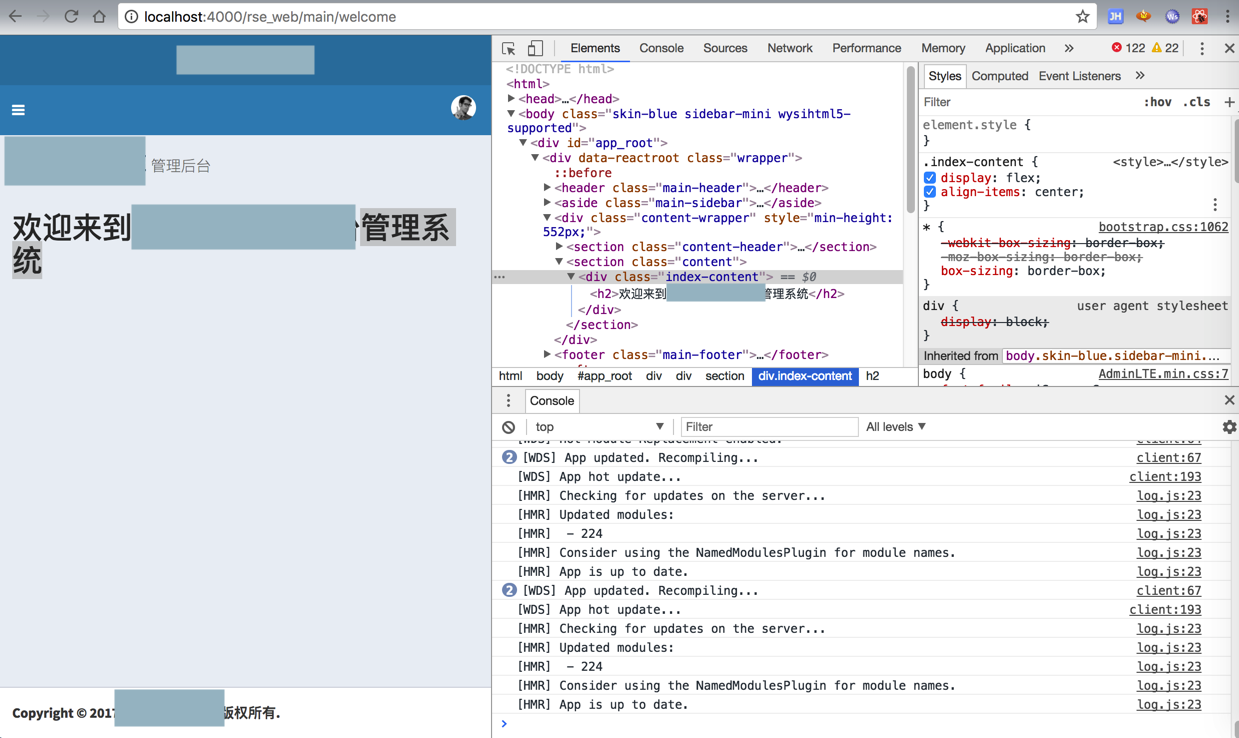Image resolution: width=1239 pixels, height=738 pixels.
Task: Select the 'h2' breadcrumb item
Action: (873, 376)
